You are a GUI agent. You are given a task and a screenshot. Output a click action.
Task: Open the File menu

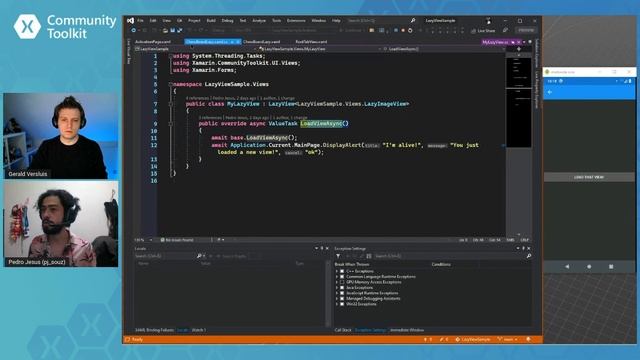[x=140, y=20]
